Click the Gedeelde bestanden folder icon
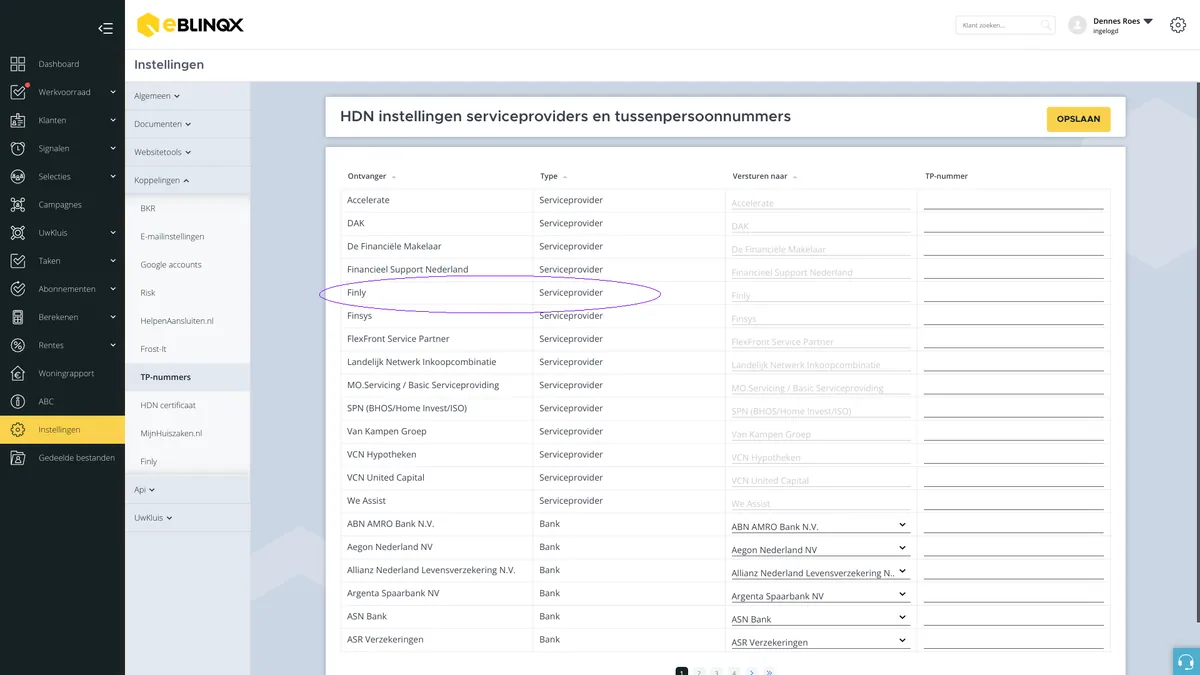 coord(18,458)
